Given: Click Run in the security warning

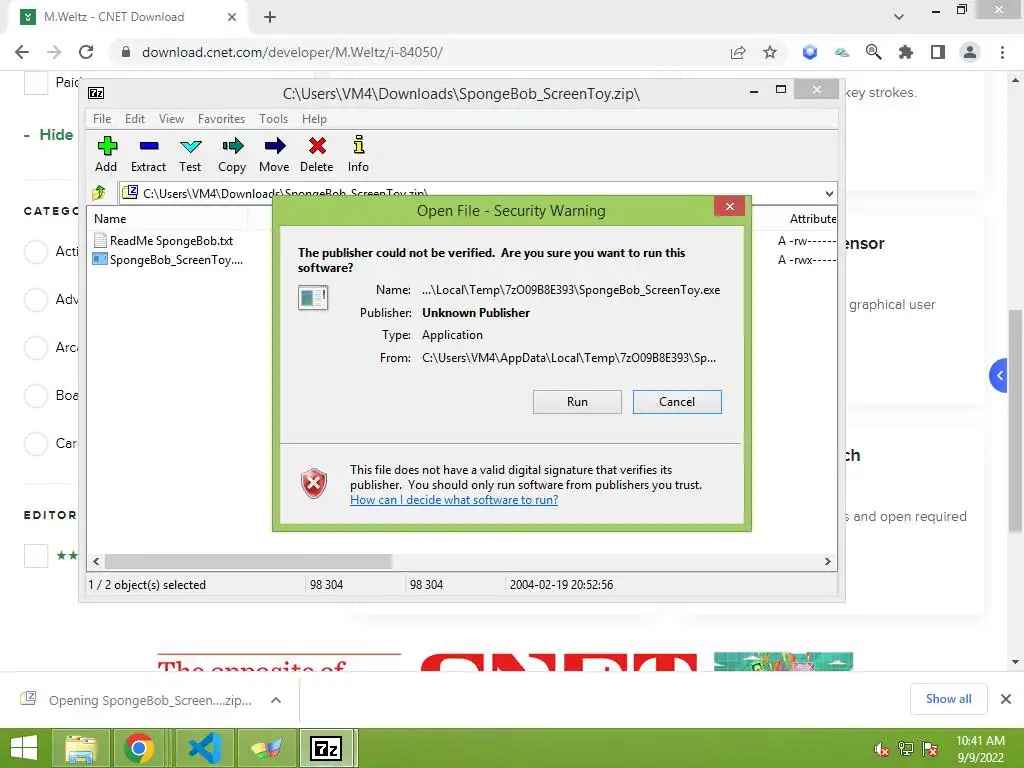Looking at the screenshot, I should (577, 402).
